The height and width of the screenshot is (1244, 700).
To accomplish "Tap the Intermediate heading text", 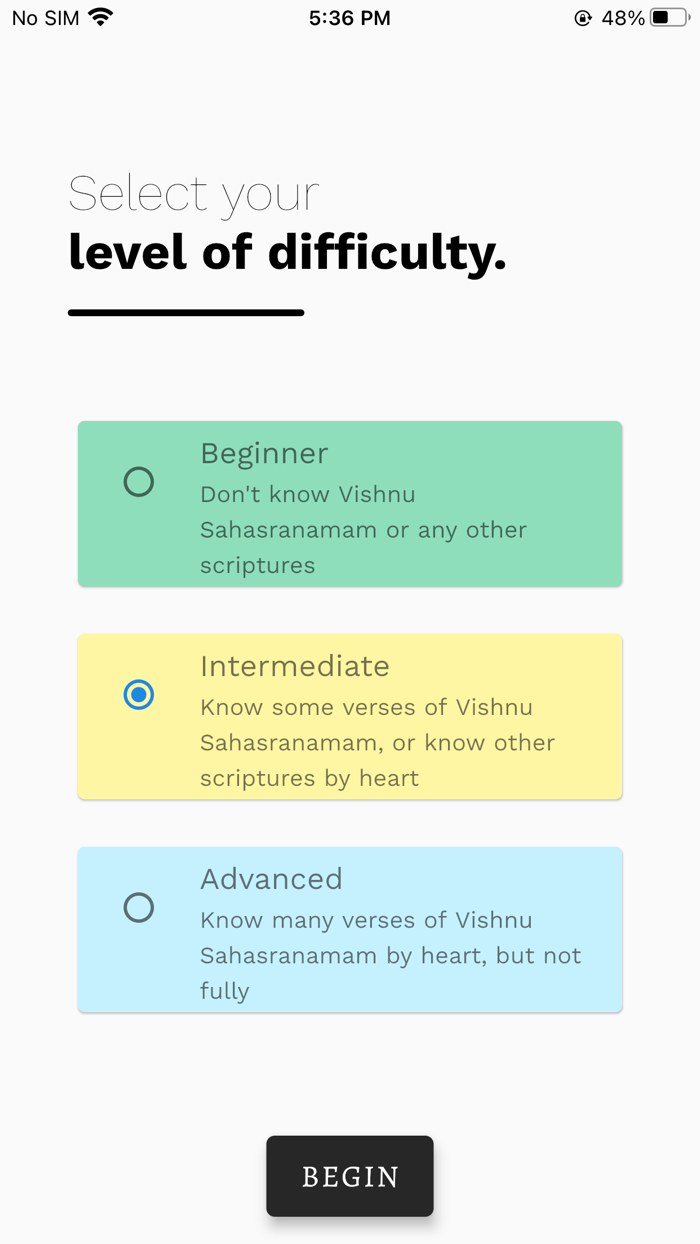I will click(294, 666).
